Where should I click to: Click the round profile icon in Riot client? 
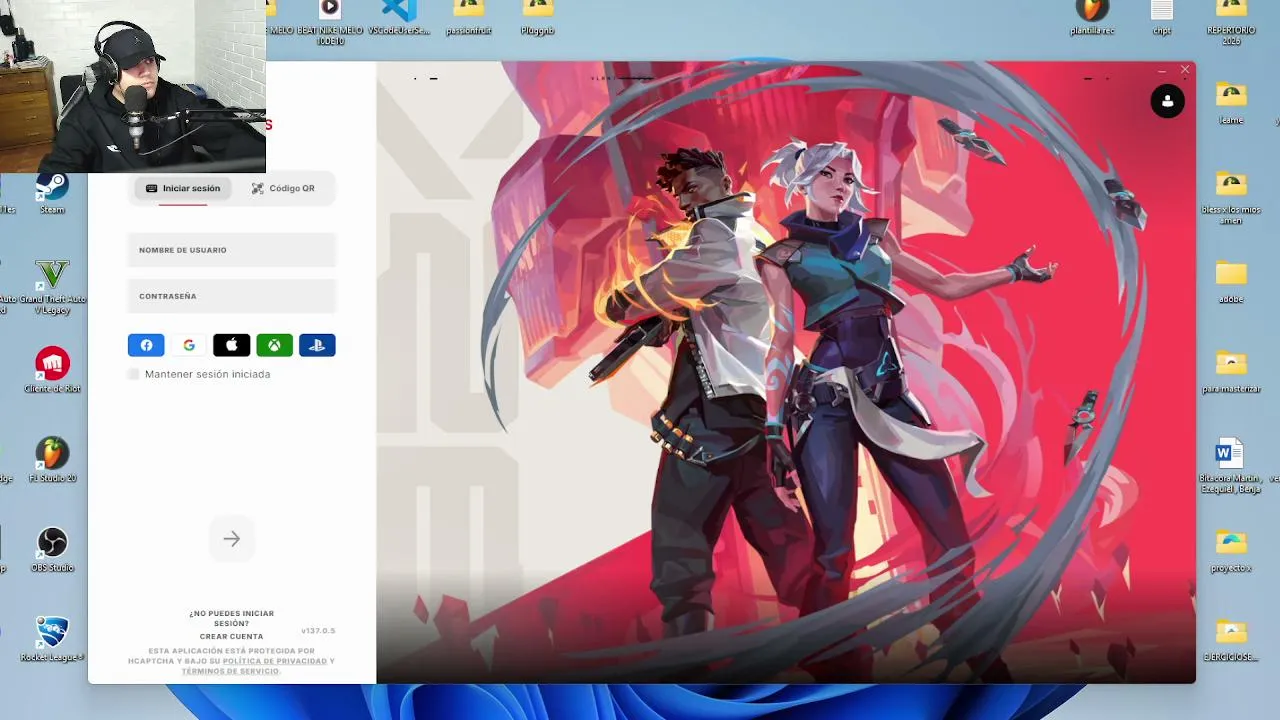pos(1167,101)
